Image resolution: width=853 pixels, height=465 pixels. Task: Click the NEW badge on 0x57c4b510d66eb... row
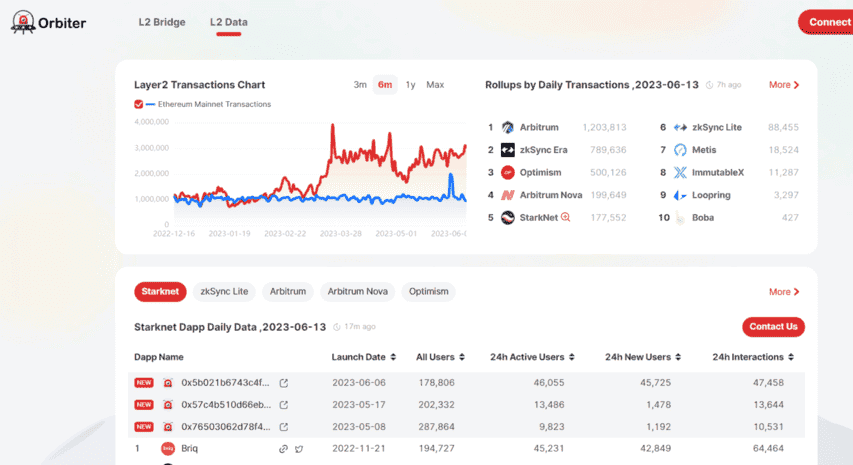coord(144,405)
